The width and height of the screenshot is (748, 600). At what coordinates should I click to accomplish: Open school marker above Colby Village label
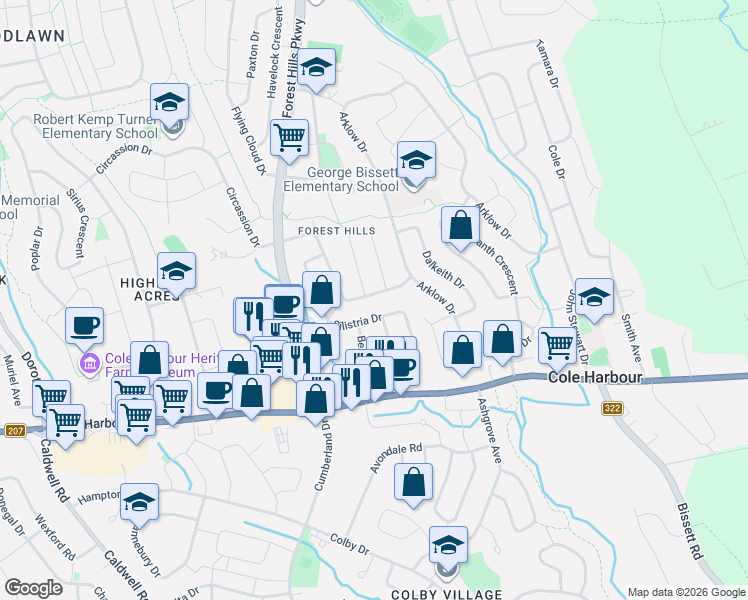(448, 545)
